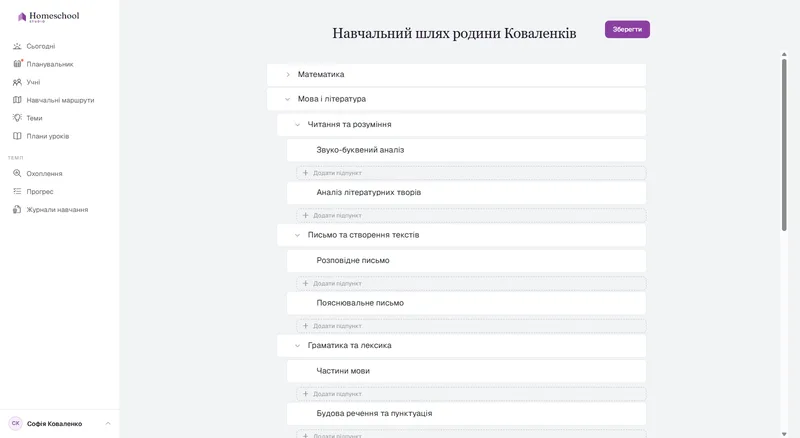Click plus icon under Аналіз літературних творів

pos(305,215)
